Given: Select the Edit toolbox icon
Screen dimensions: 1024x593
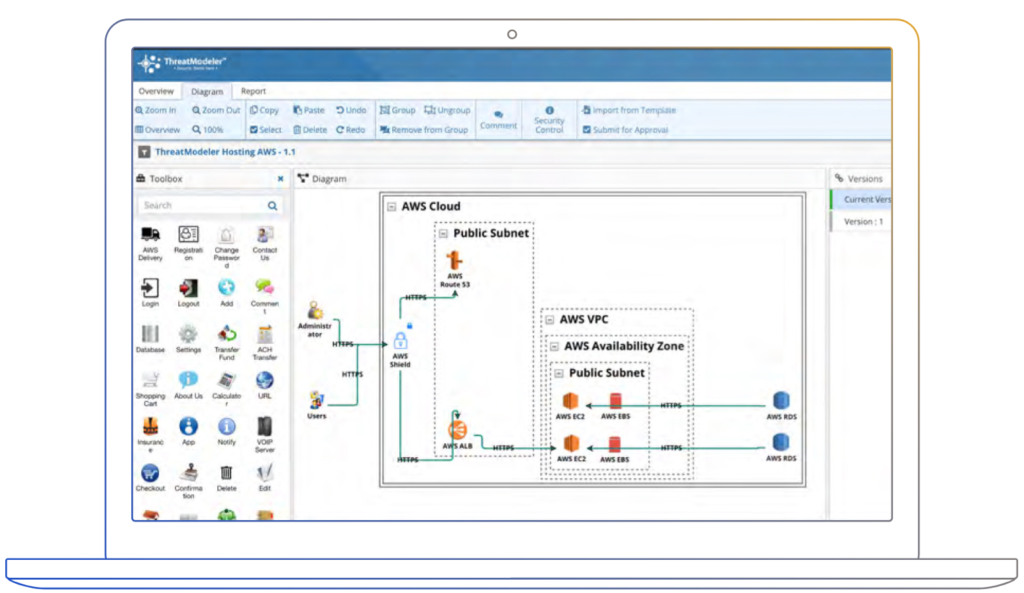Looking at the screenshot, I should point(264,473).
